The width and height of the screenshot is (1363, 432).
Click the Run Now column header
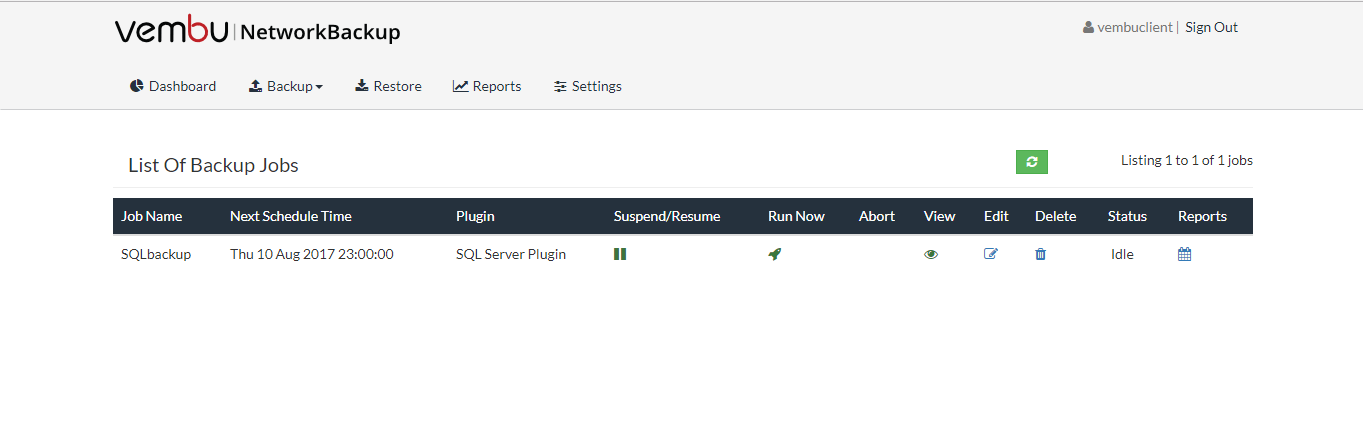click(796, 216)
